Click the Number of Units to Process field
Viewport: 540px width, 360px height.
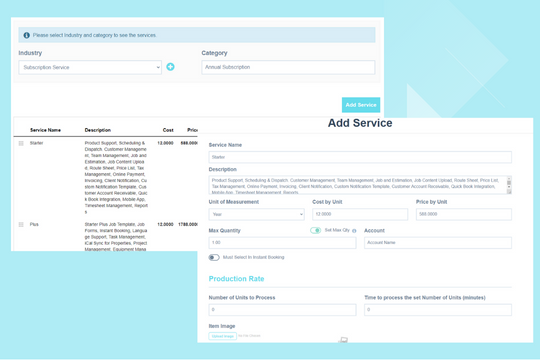(x=282, y=310)
